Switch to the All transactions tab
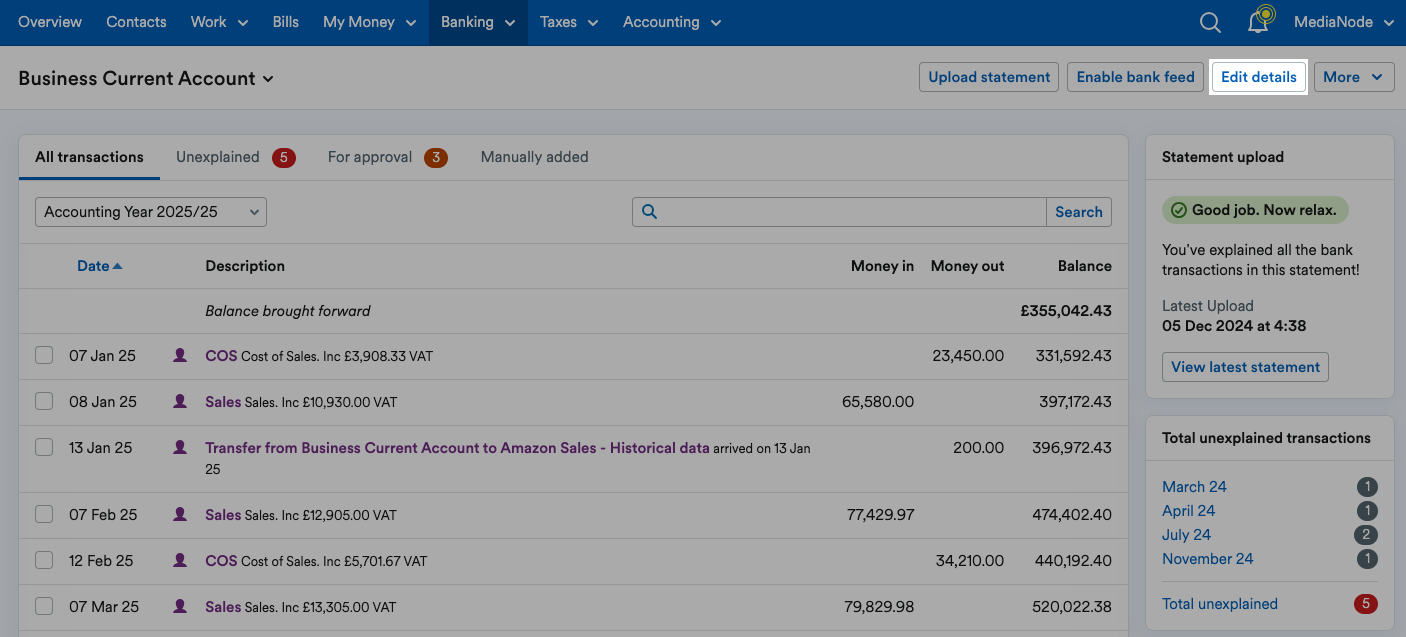The height and width of the screenshot is (637, 1406). (89, 157)
